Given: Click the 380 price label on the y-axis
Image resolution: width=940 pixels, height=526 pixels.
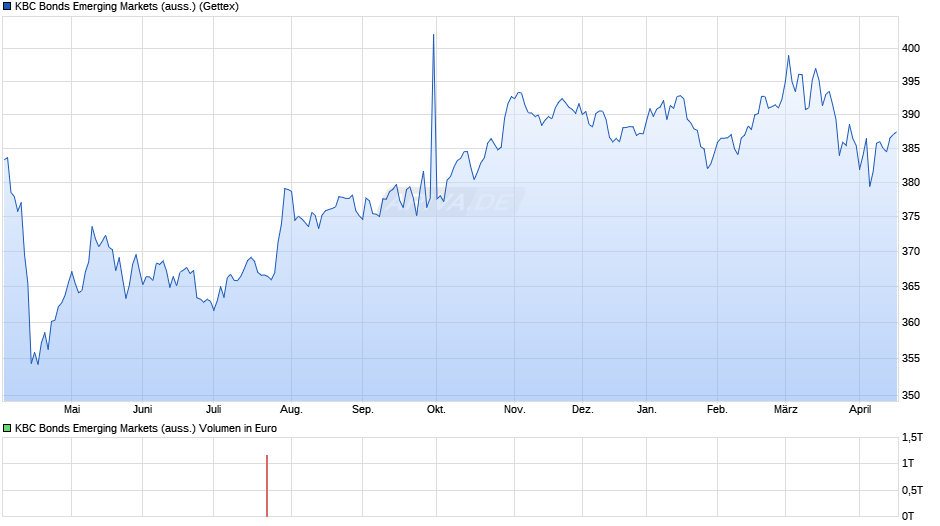Looking at the screenshot, I should point(911,182).
